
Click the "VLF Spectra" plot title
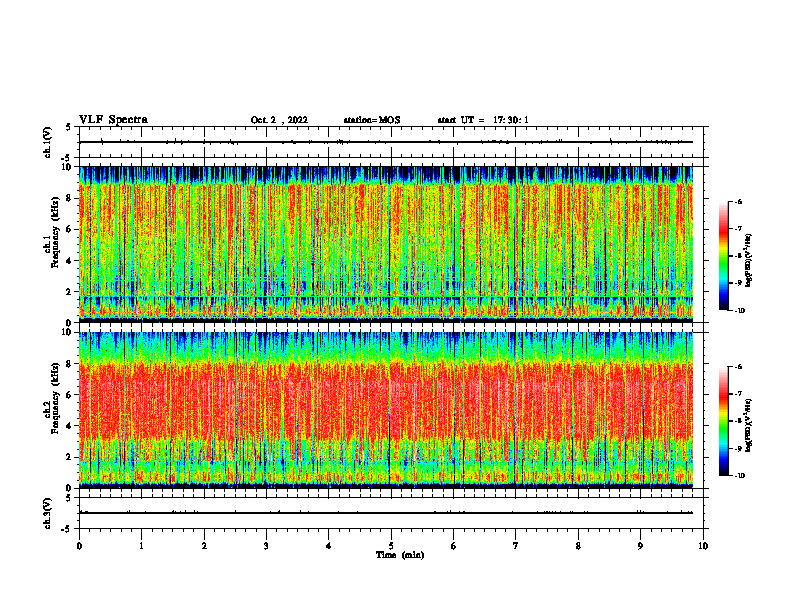pos(113,120)
